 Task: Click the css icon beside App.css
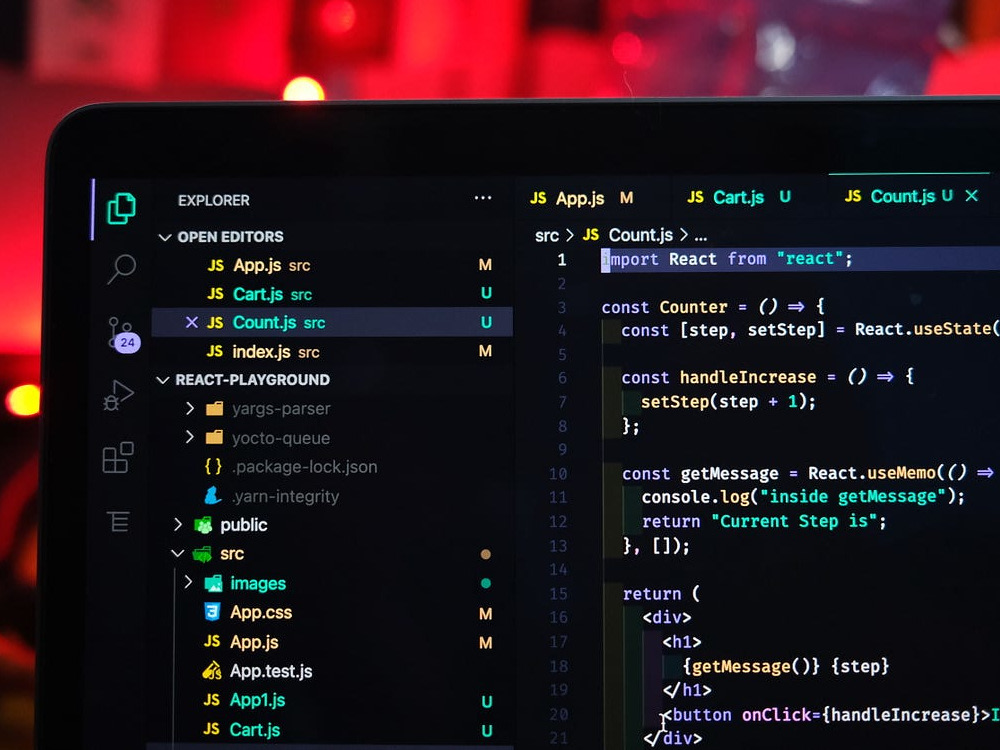pyautogui.click(x=212, y=612)
